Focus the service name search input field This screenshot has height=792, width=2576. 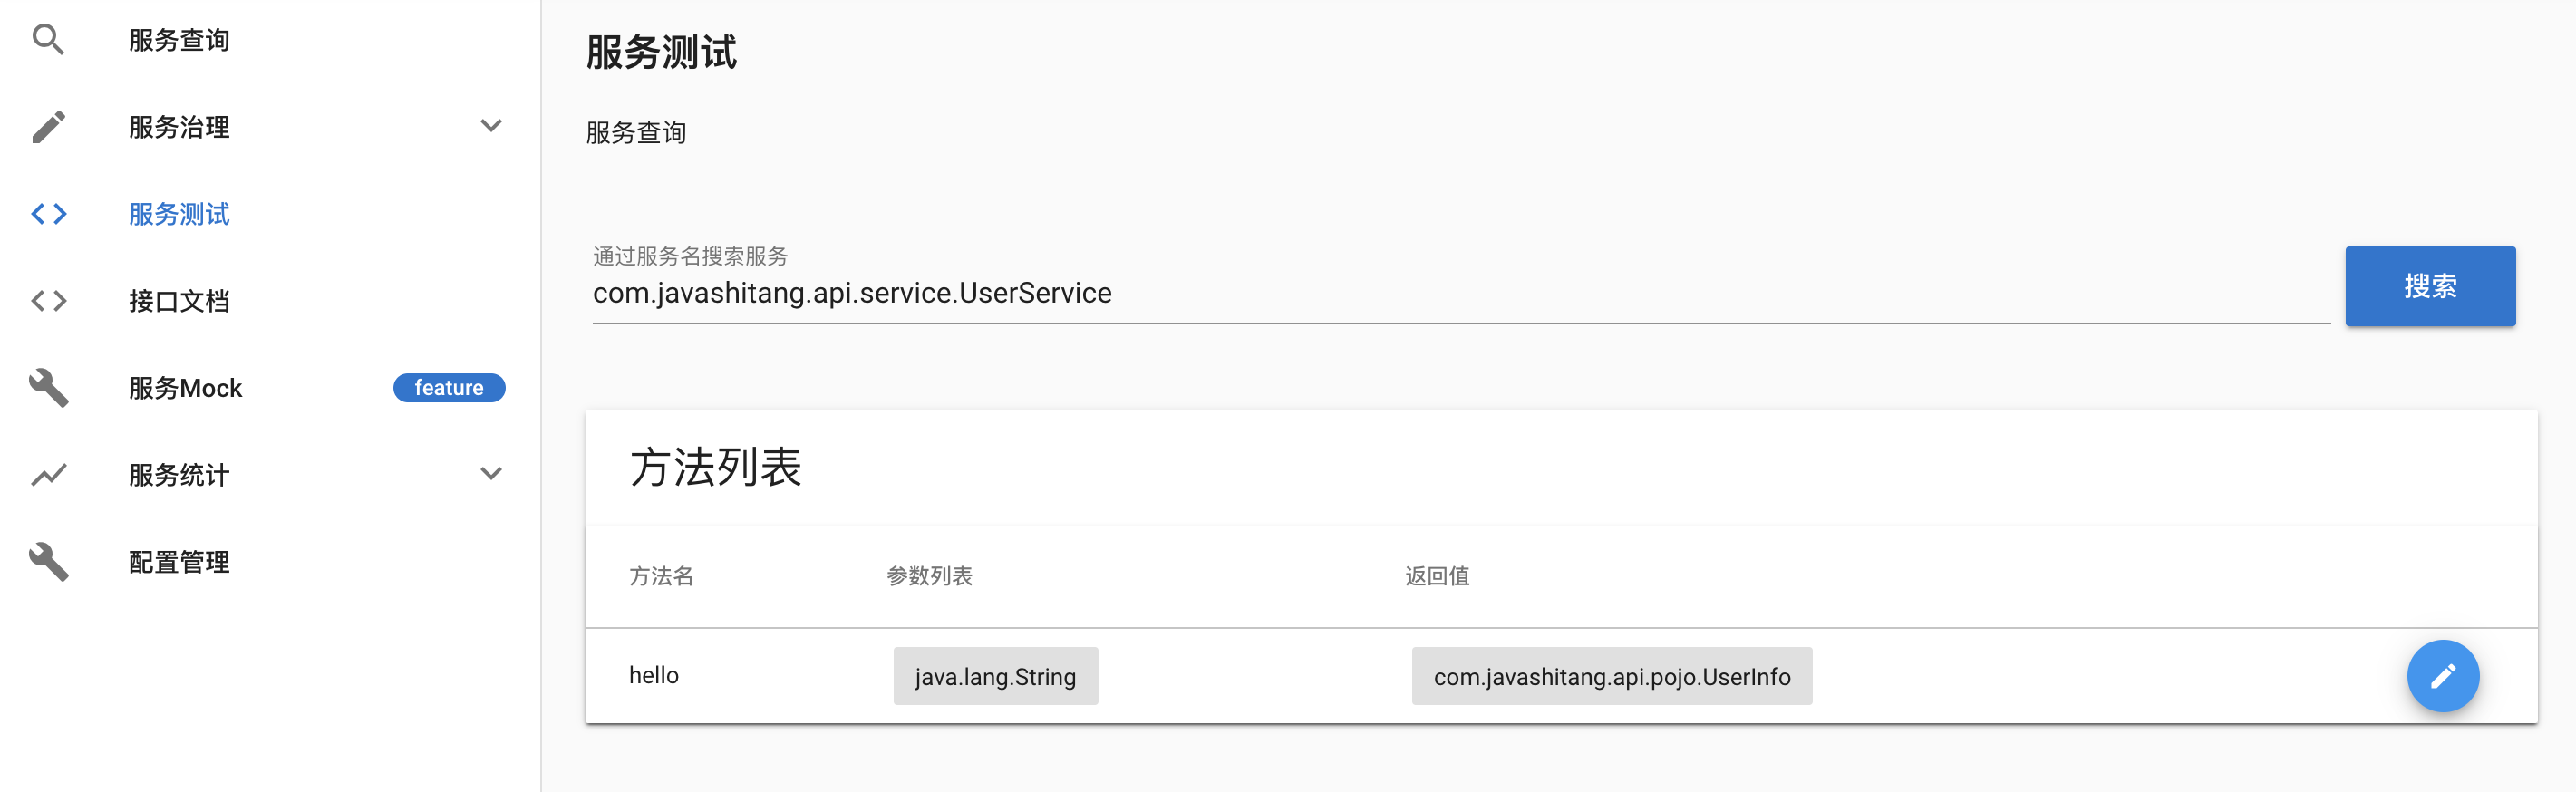tap(1460, 293)
